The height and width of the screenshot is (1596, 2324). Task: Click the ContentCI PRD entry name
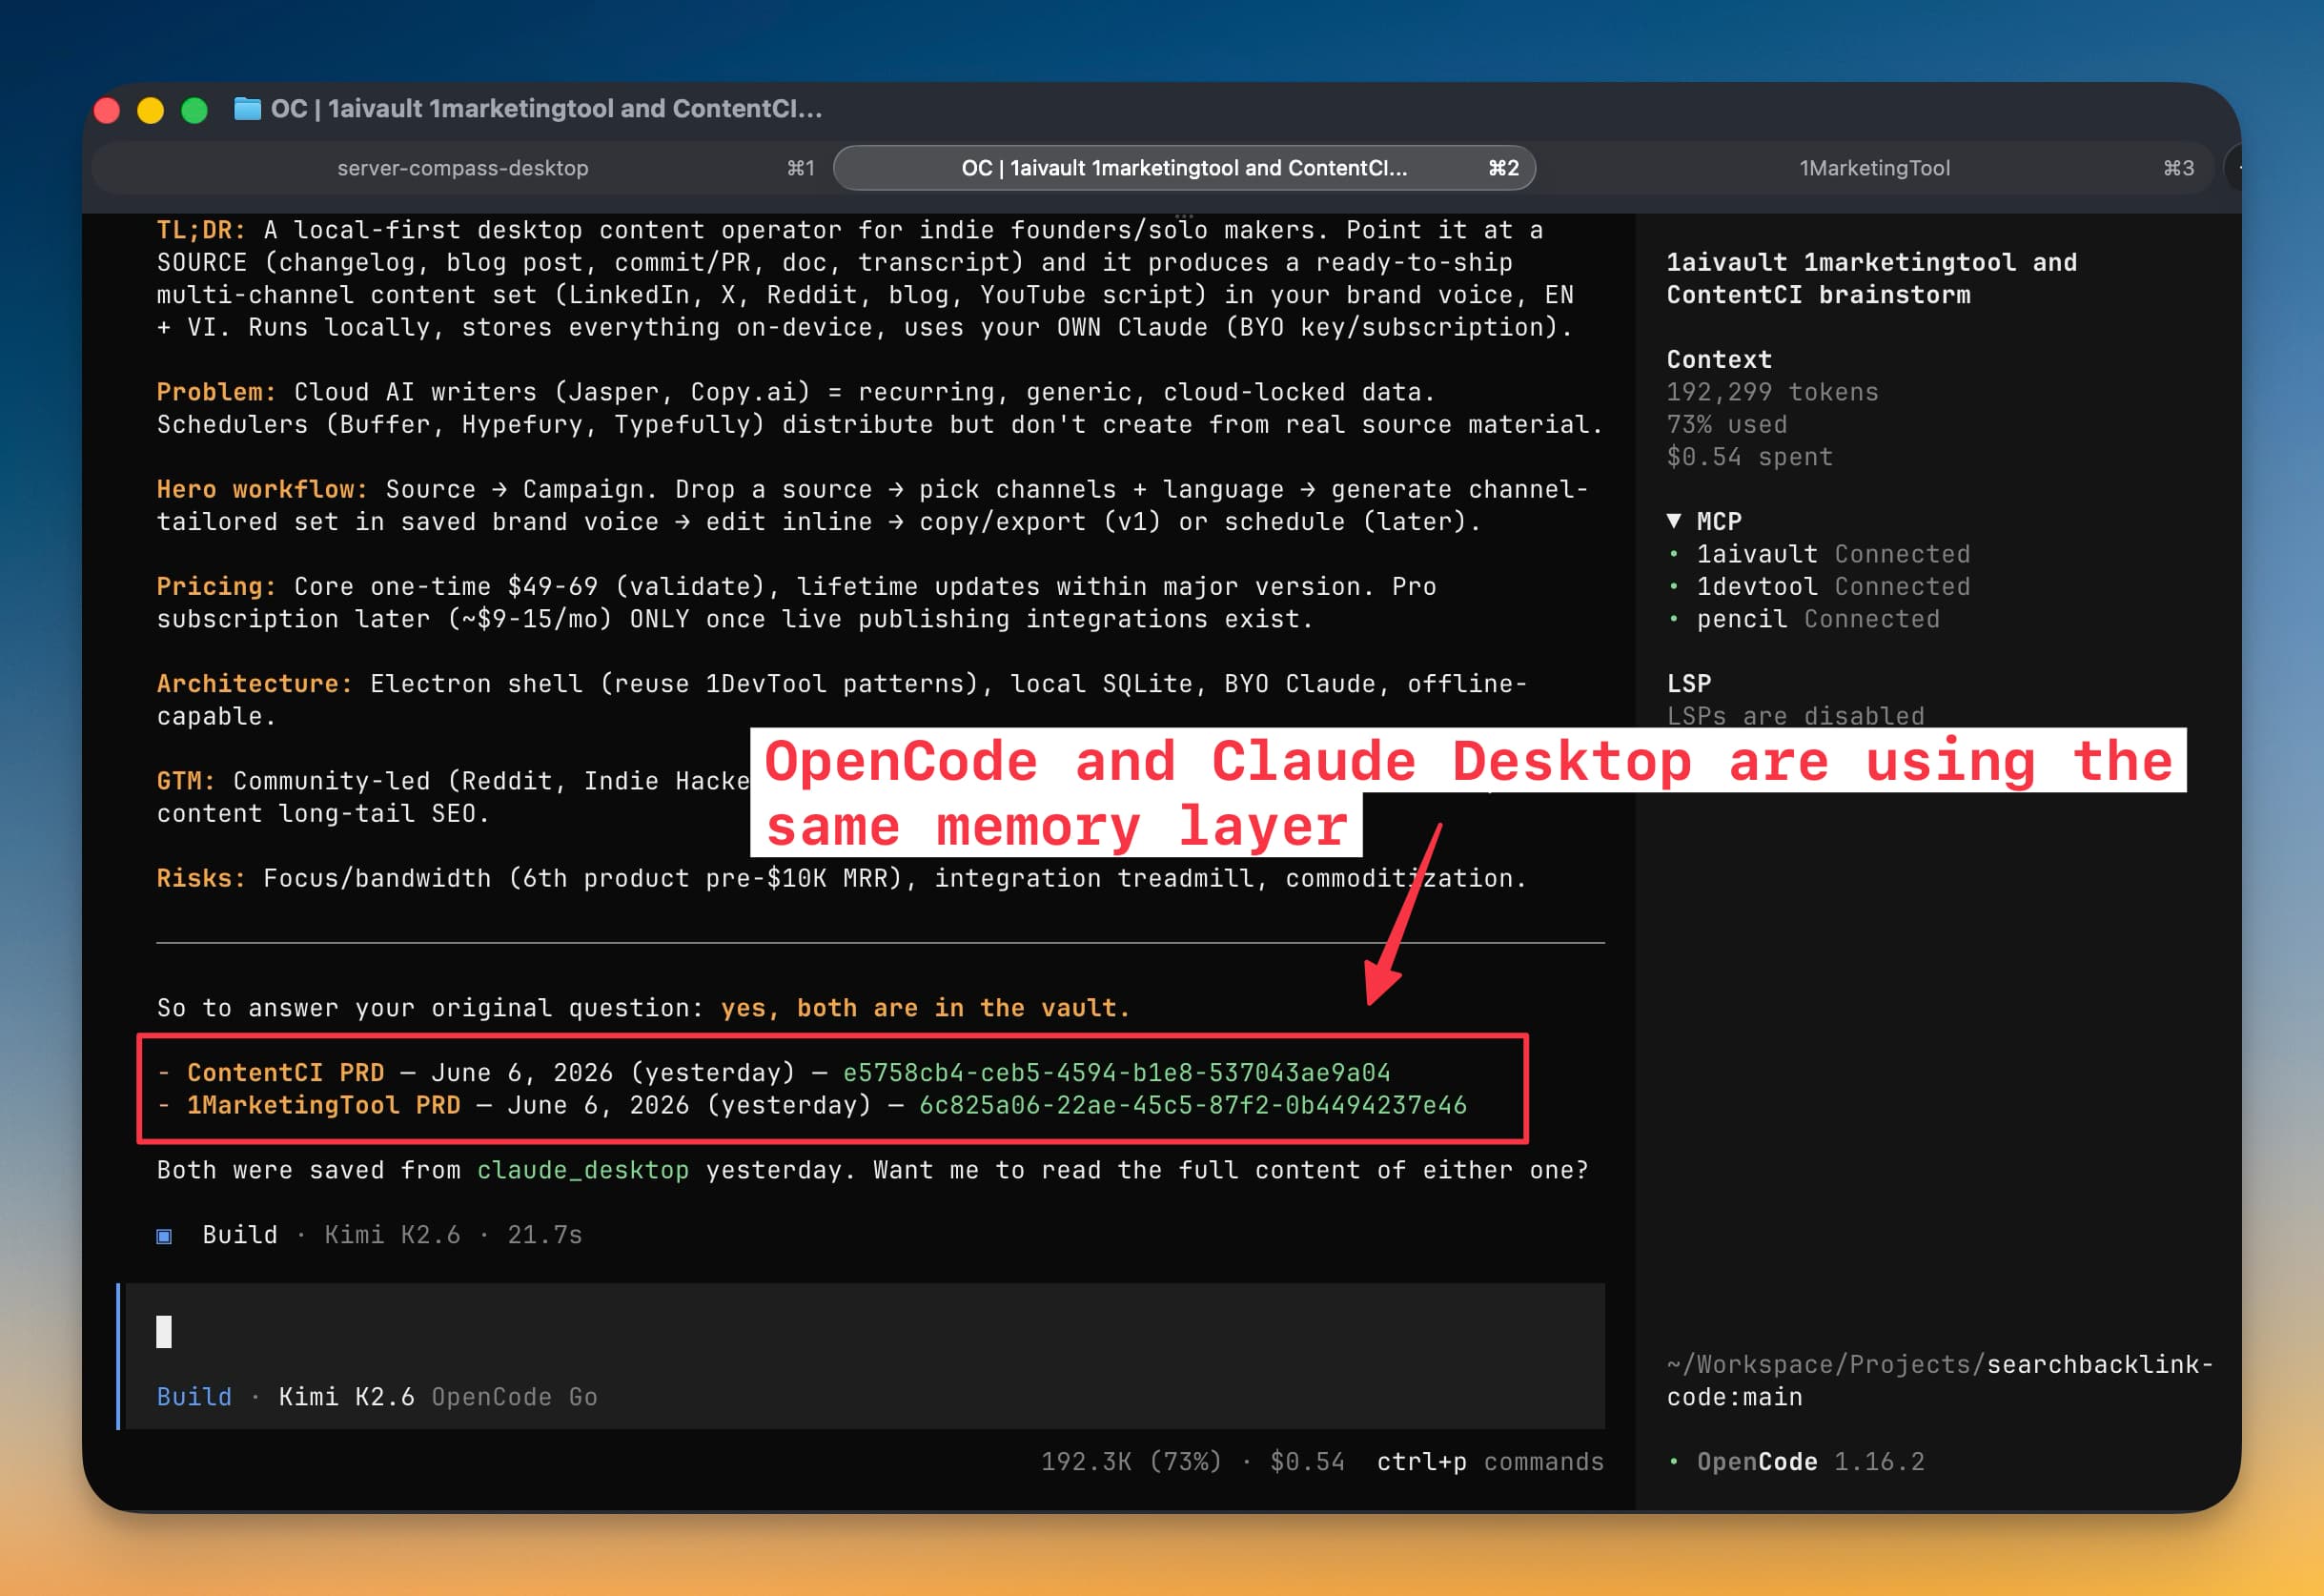coord(285,1073)
